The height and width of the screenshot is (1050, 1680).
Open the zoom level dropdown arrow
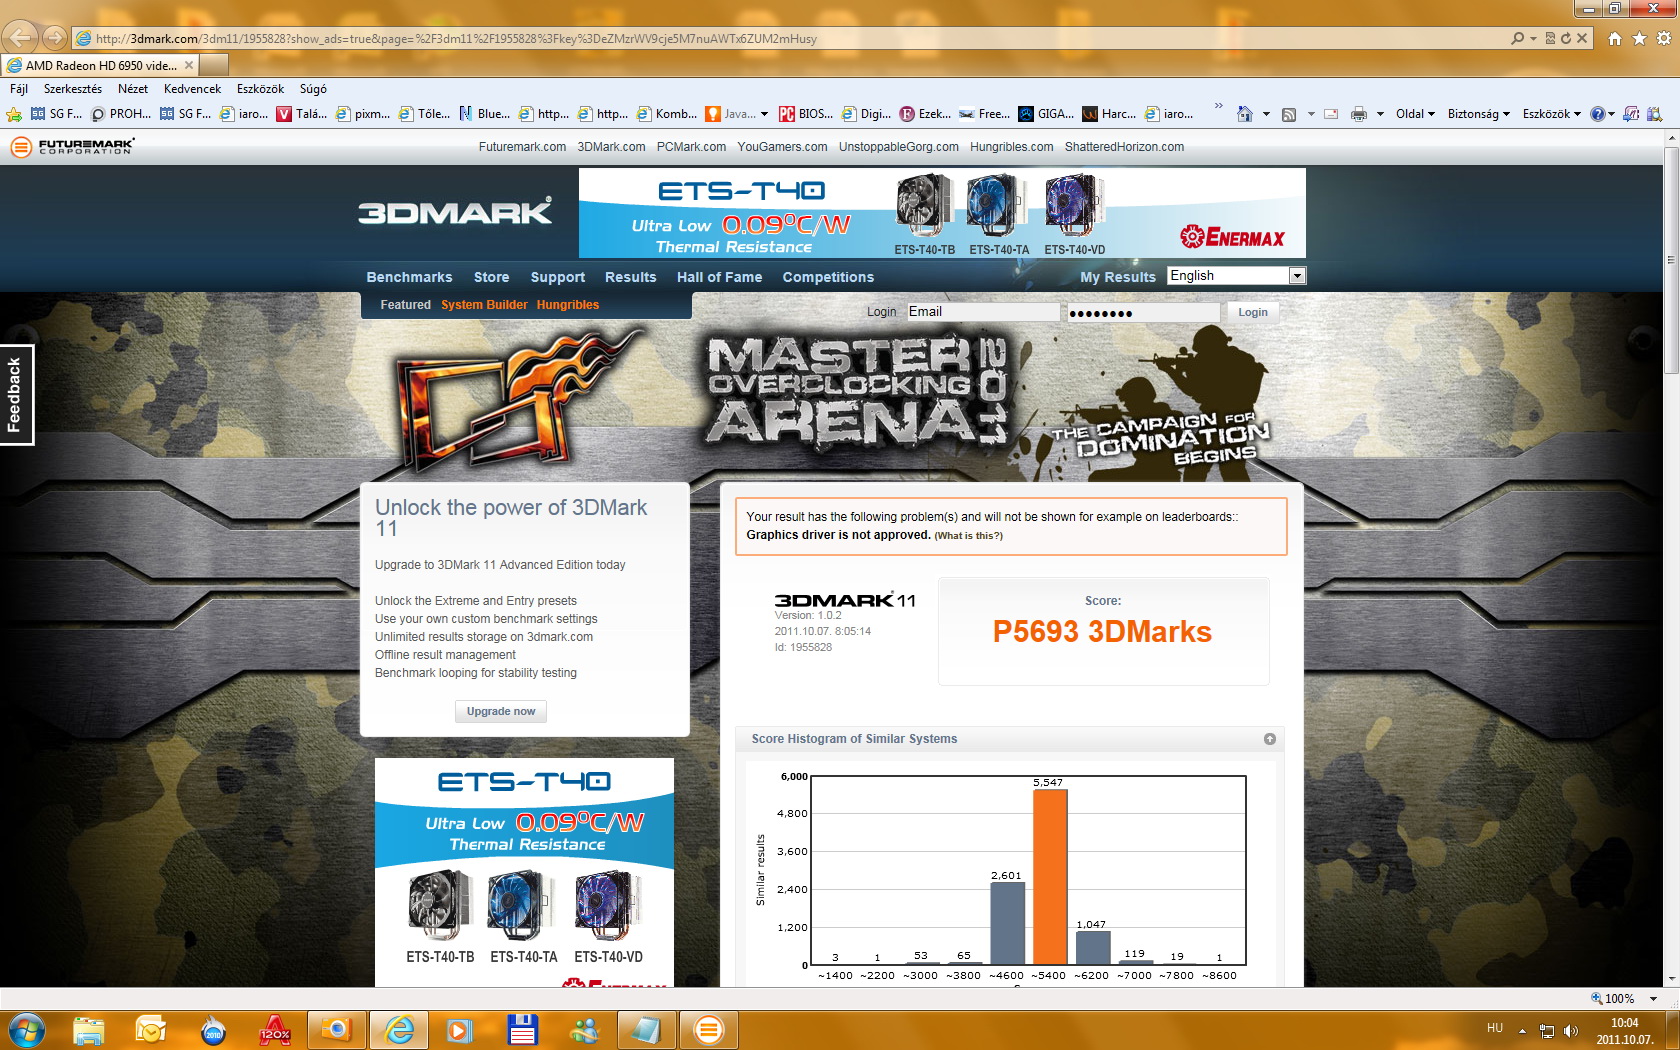(1653, 999)
